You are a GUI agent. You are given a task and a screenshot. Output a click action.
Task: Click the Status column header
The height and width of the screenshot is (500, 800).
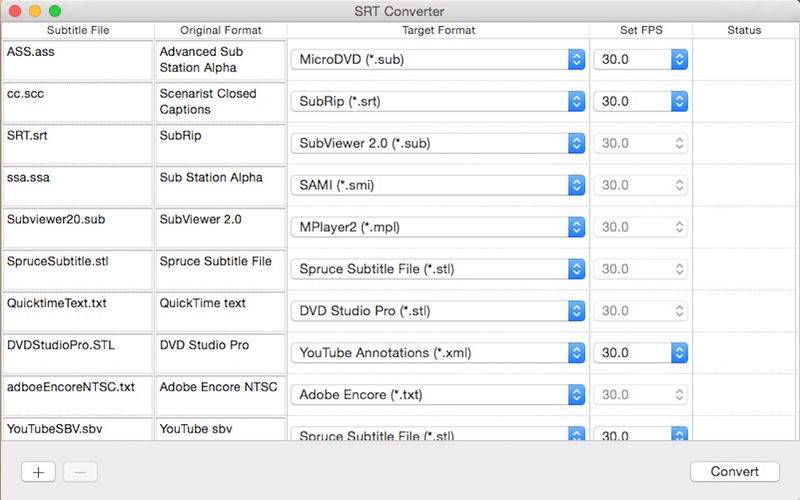(744, 31)
